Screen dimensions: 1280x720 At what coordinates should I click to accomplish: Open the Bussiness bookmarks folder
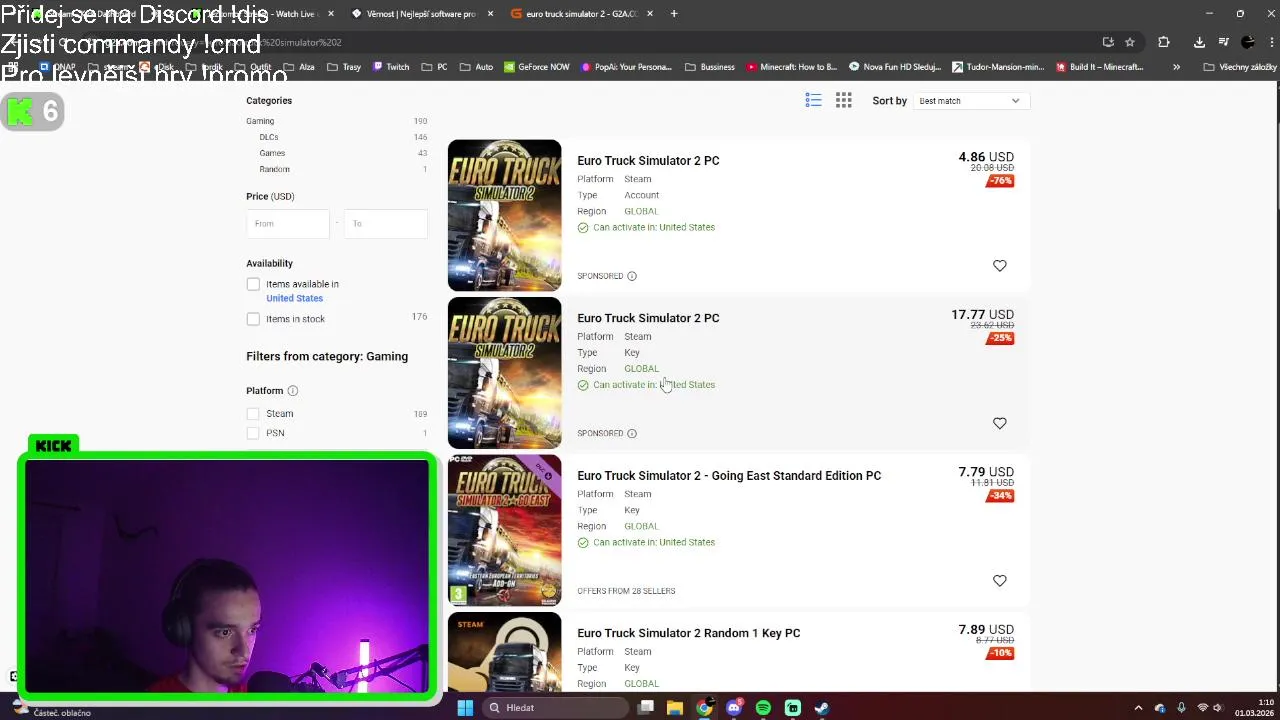point(710,67)
